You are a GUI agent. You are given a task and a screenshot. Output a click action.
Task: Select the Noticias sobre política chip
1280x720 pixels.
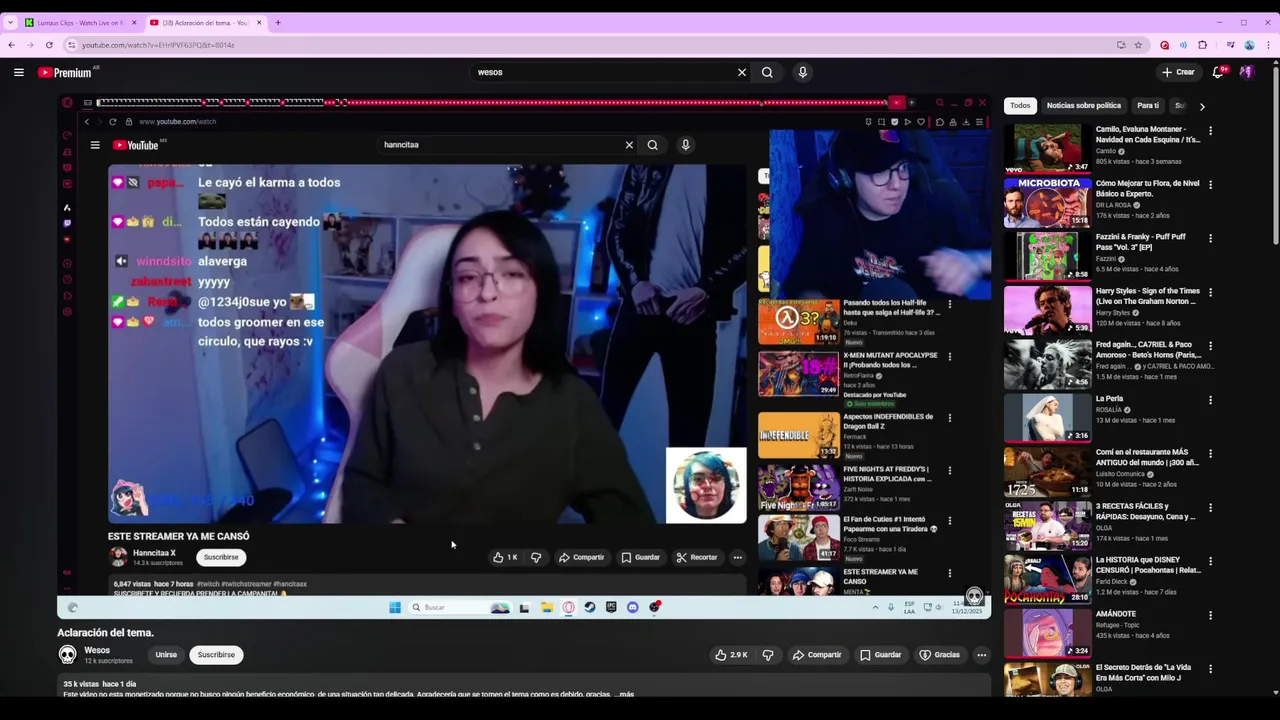(x=1083, y=105)
